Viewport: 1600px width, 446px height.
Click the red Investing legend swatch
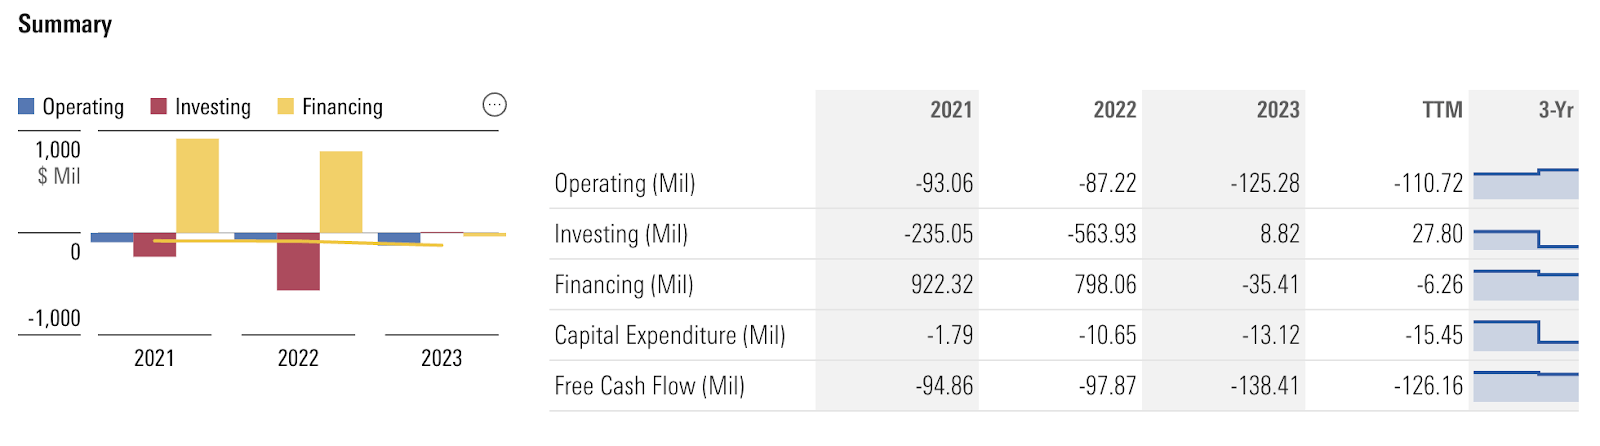point(158,106)
